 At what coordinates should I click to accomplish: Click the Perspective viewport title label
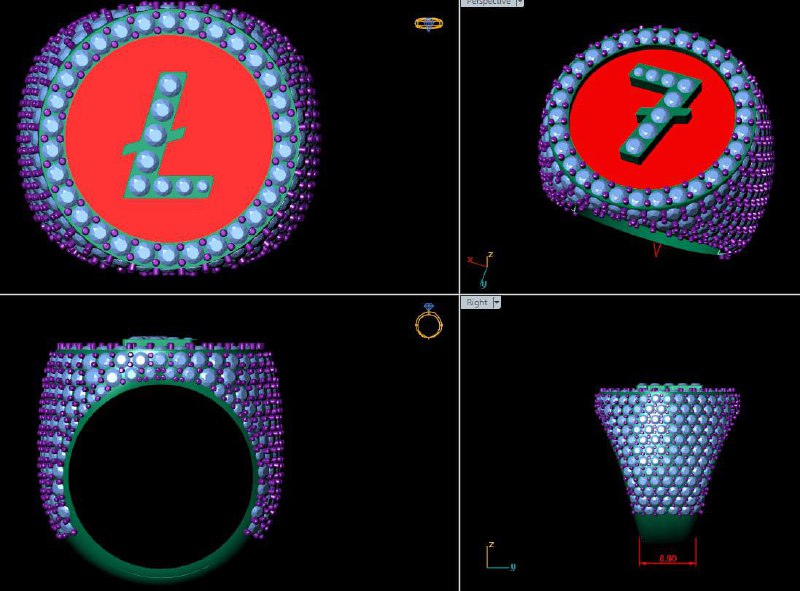pyautogui.click(x=488, y=3)
